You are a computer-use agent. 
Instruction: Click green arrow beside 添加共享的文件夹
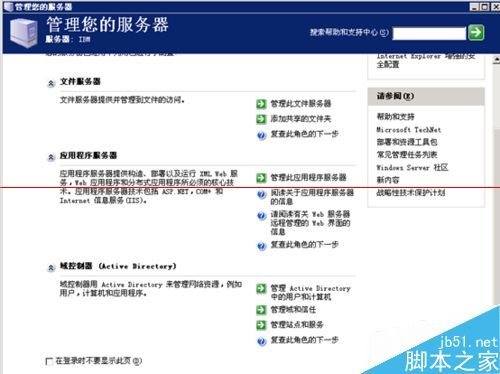(x=261, y=119)
